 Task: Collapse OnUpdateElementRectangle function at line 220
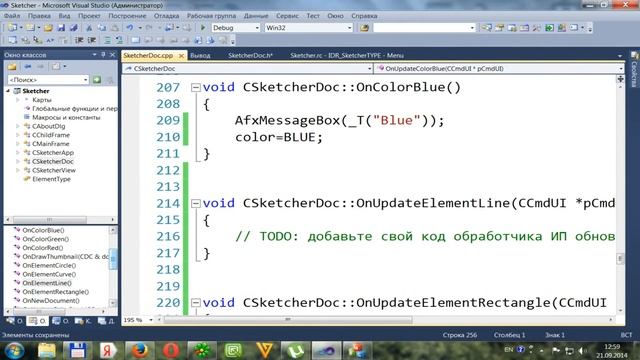196,302
